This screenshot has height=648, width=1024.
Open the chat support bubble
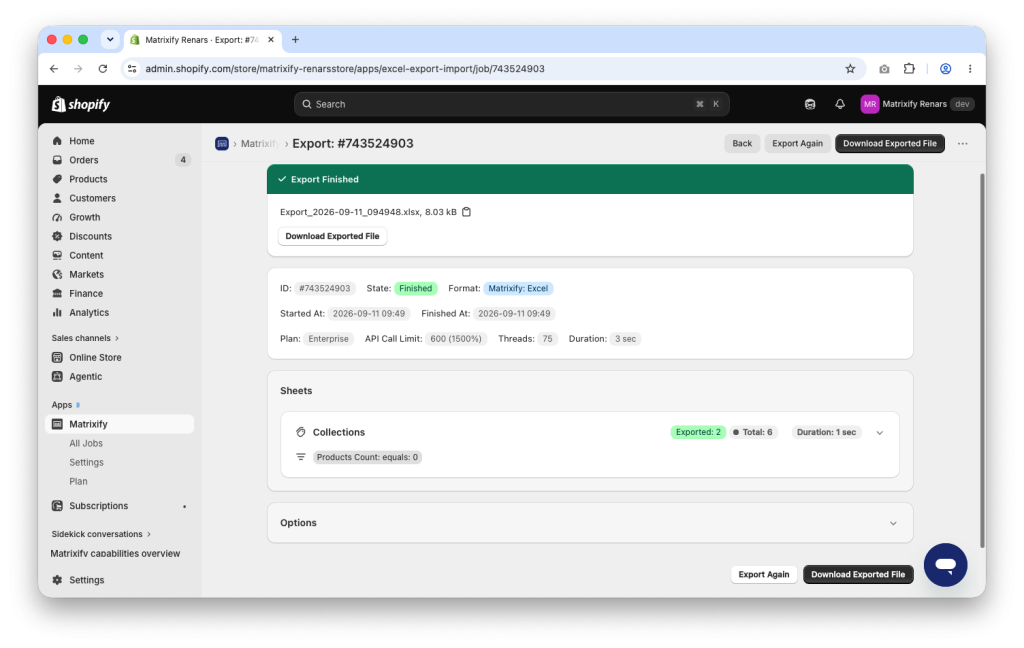pyautogui.click(x=945, y=565)
